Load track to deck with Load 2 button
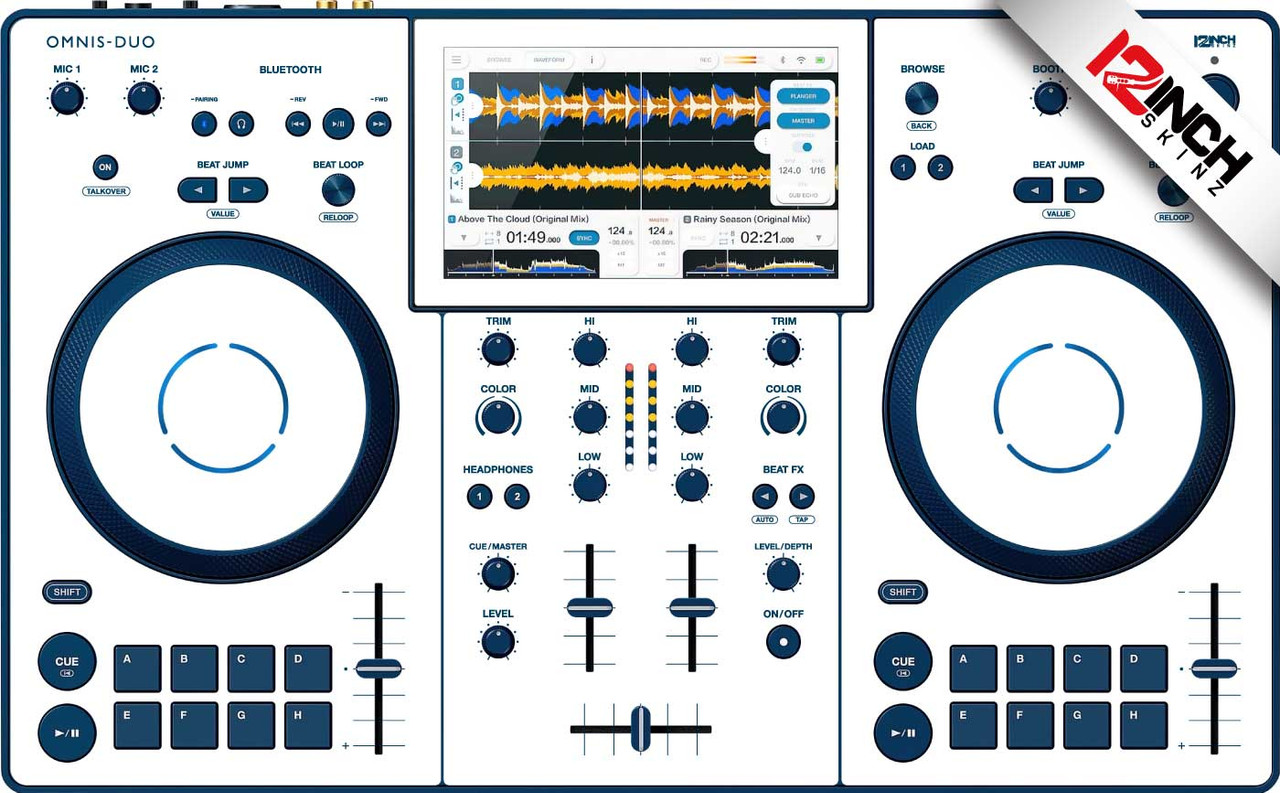Image resolution: width=1280 pixels, height=793 pixels. pos(940,168)
